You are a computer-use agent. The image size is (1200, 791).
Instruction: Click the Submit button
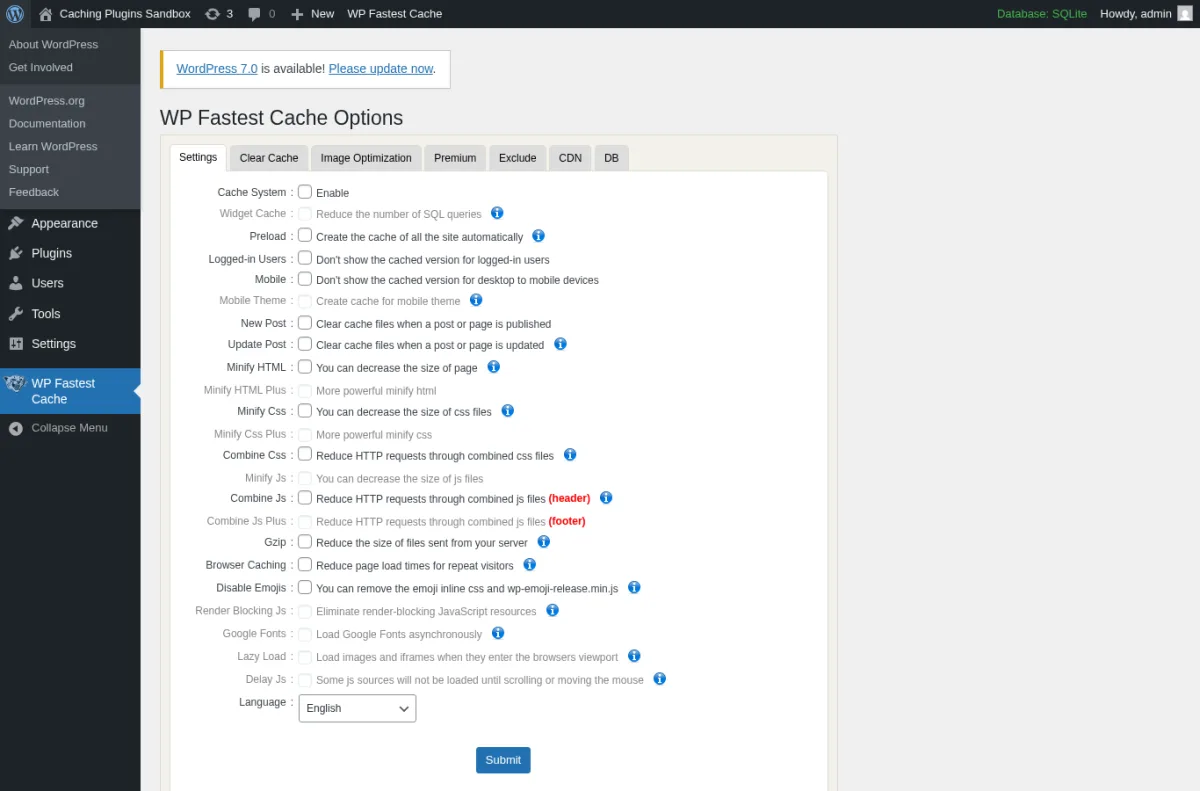click(503, 760)
